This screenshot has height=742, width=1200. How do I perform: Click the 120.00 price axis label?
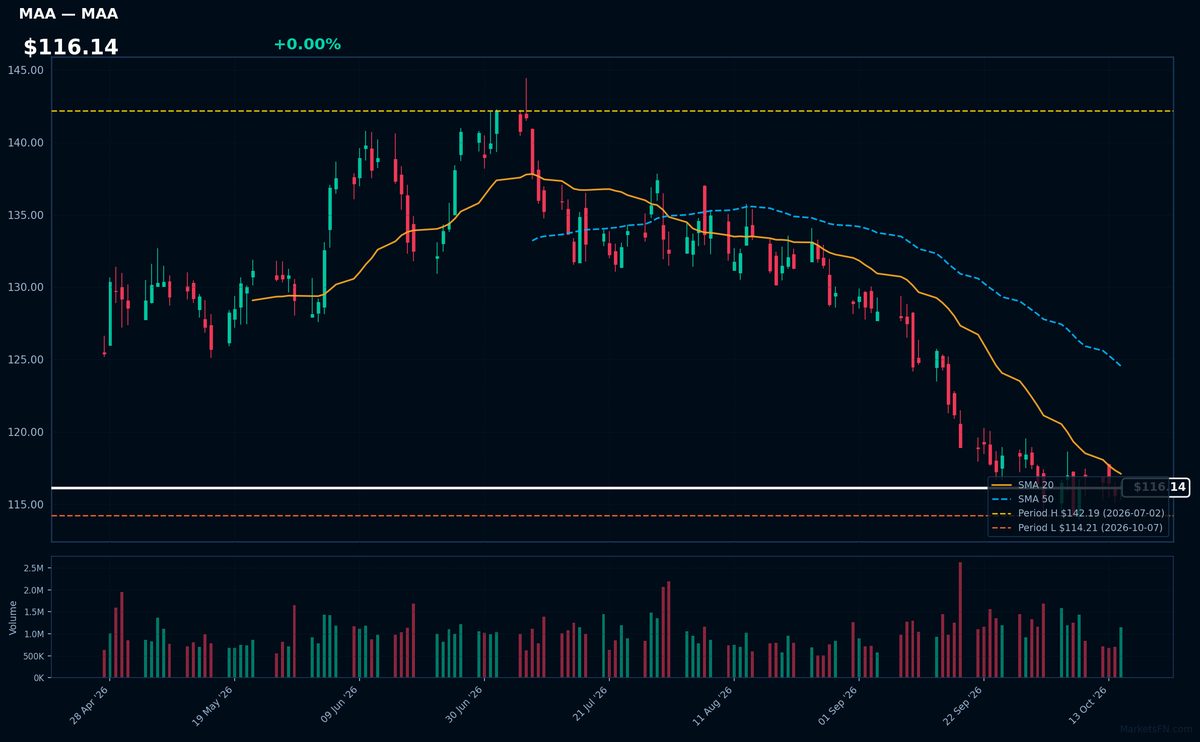(26, 433)
